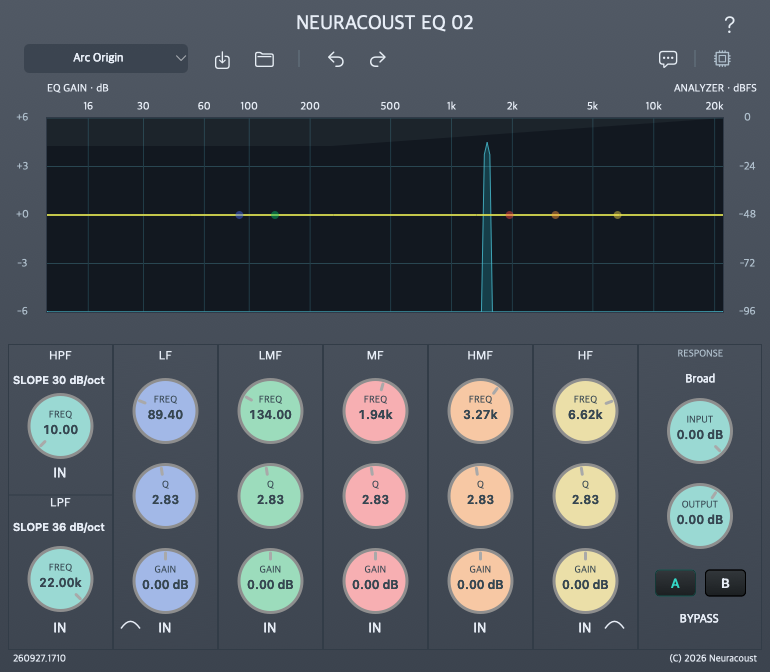Click the OUTPUT 0.00 dB knob
This screenshot has height=672, width=770.
point(700,516)
